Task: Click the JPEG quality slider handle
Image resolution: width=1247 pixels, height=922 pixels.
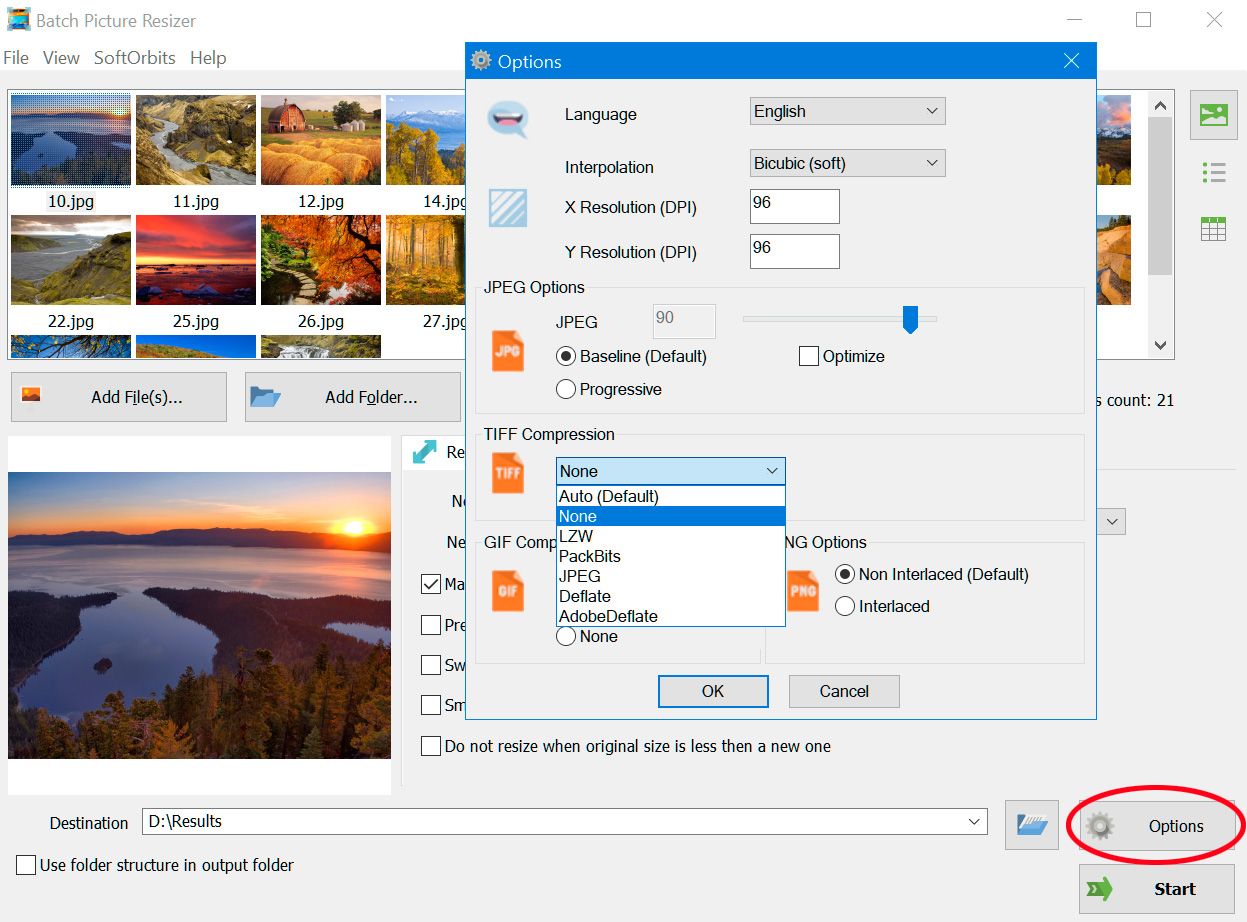Action: click(x=910, y=320)
